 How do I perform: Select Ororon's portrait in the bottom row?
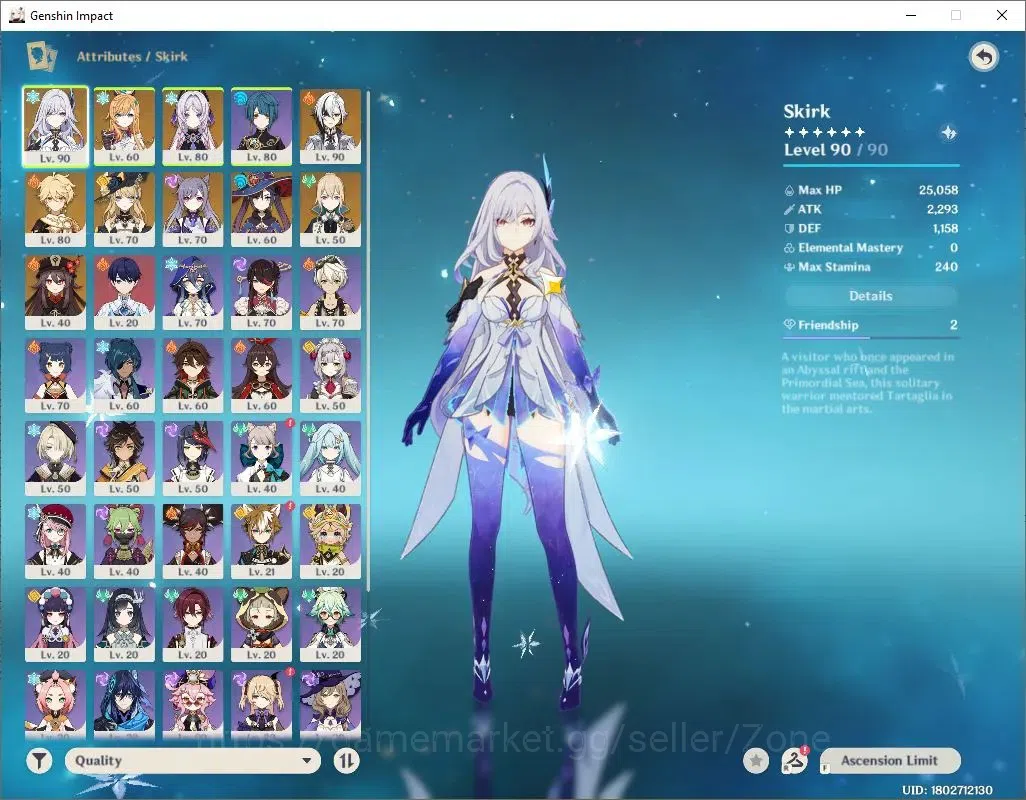(124, 704)
